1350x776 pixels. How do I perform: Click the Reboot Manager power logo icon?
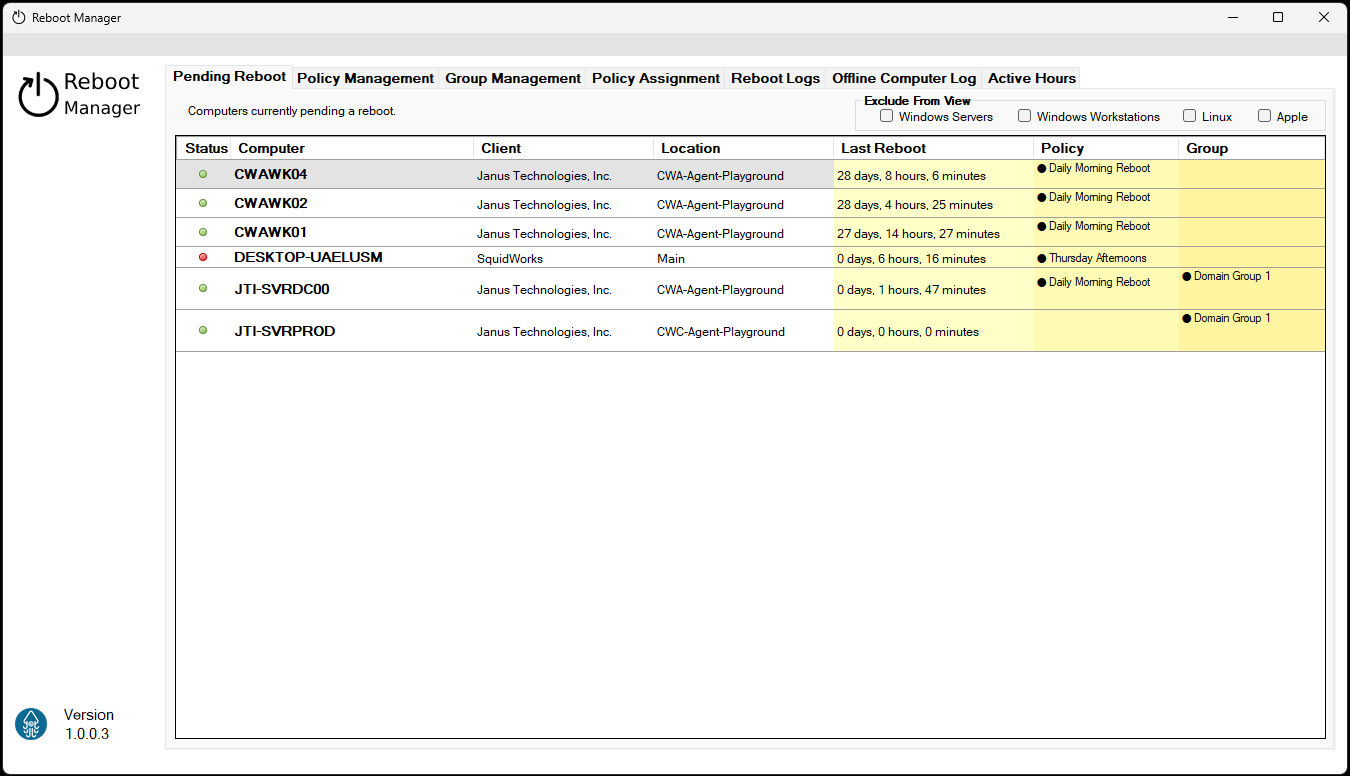point(38,95)
